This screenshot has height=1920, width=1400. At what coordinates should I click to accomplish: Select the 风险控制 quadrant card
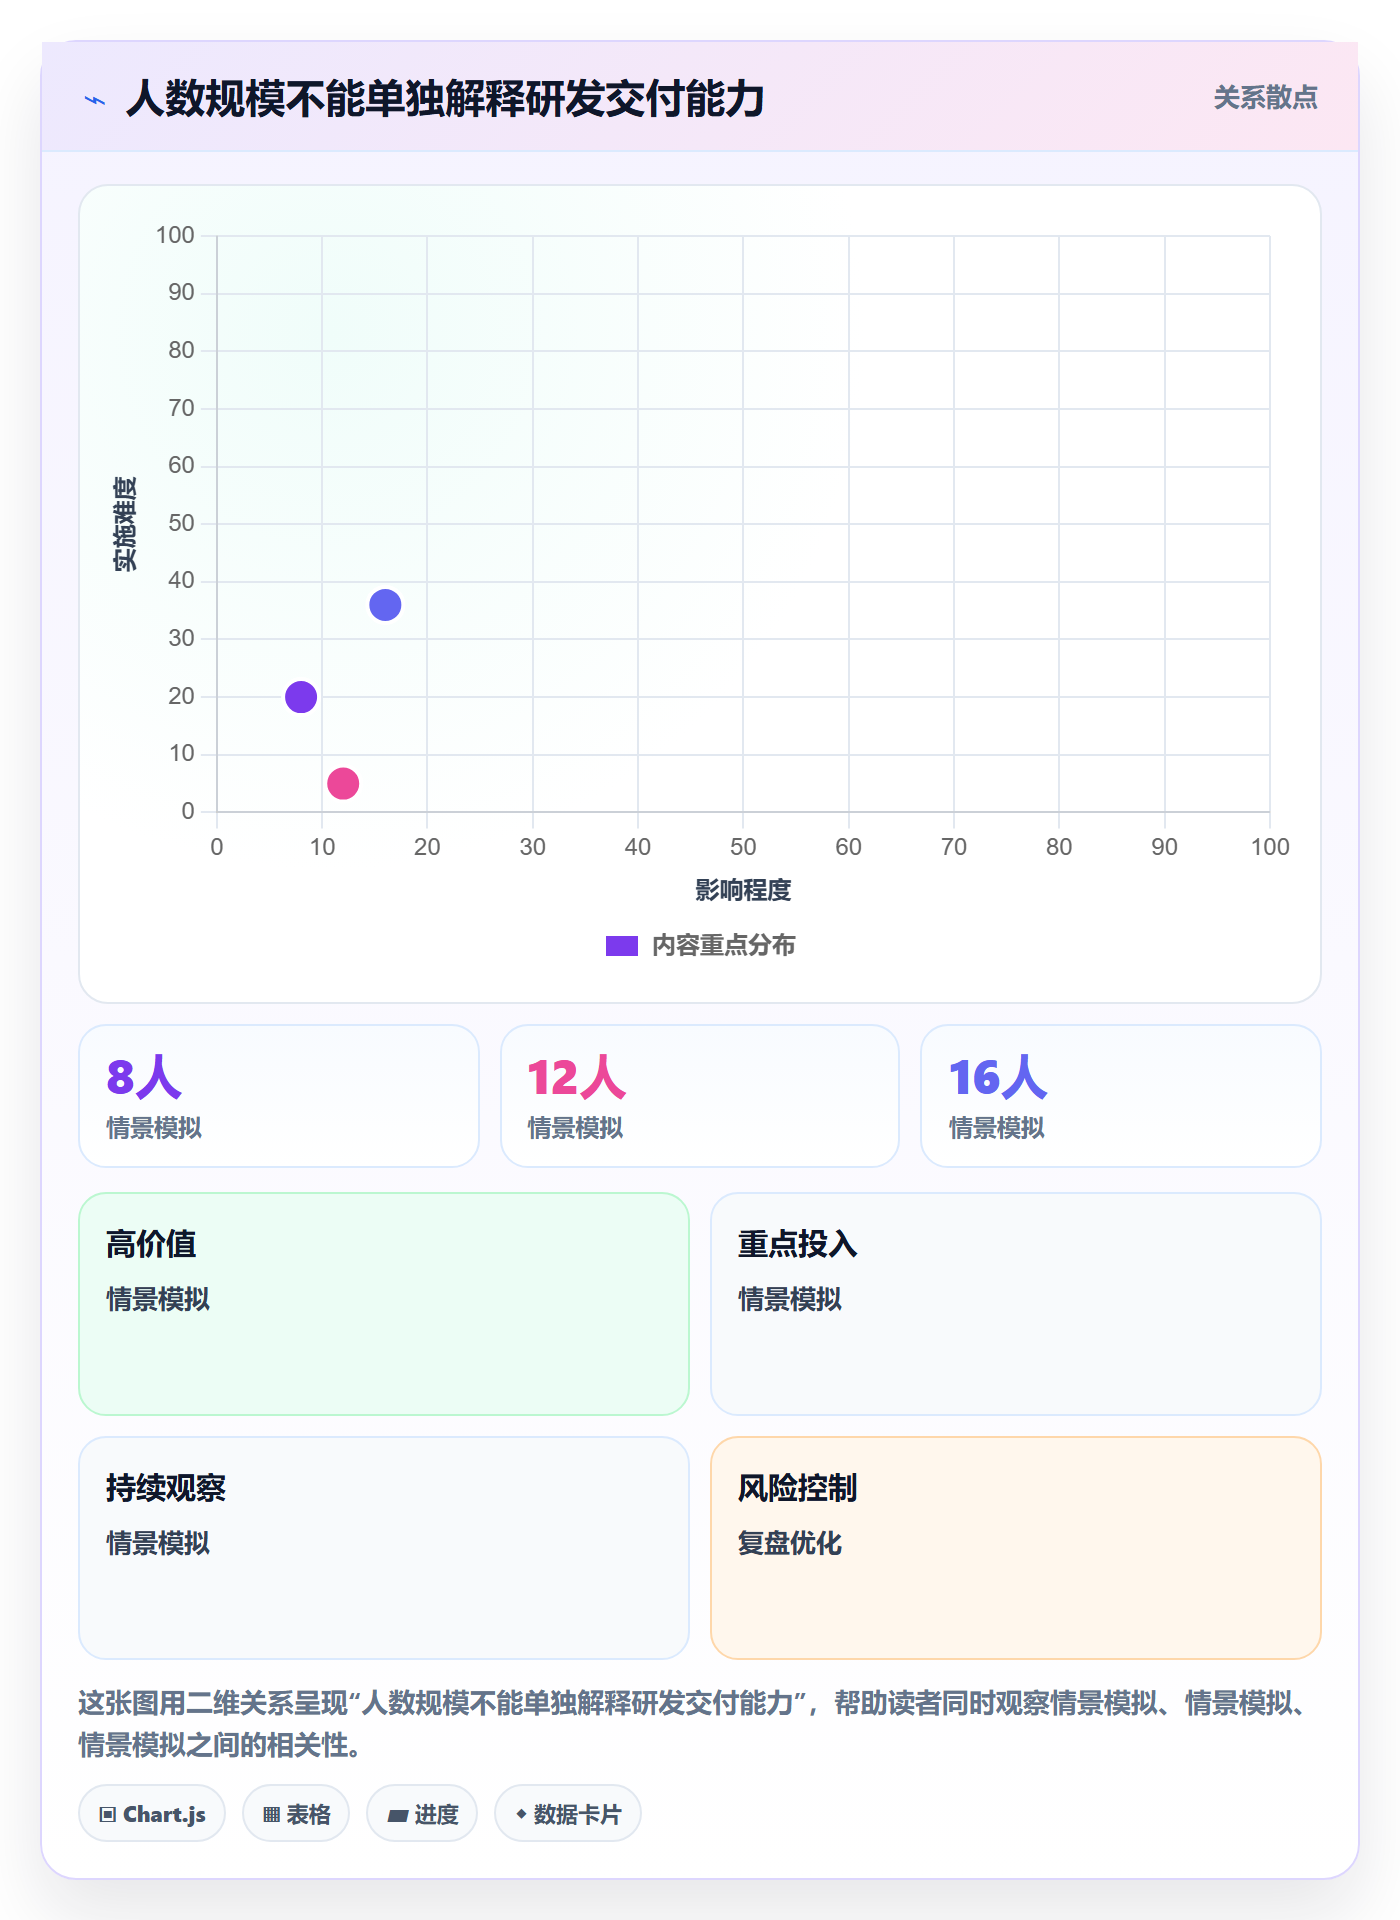1016,1548
